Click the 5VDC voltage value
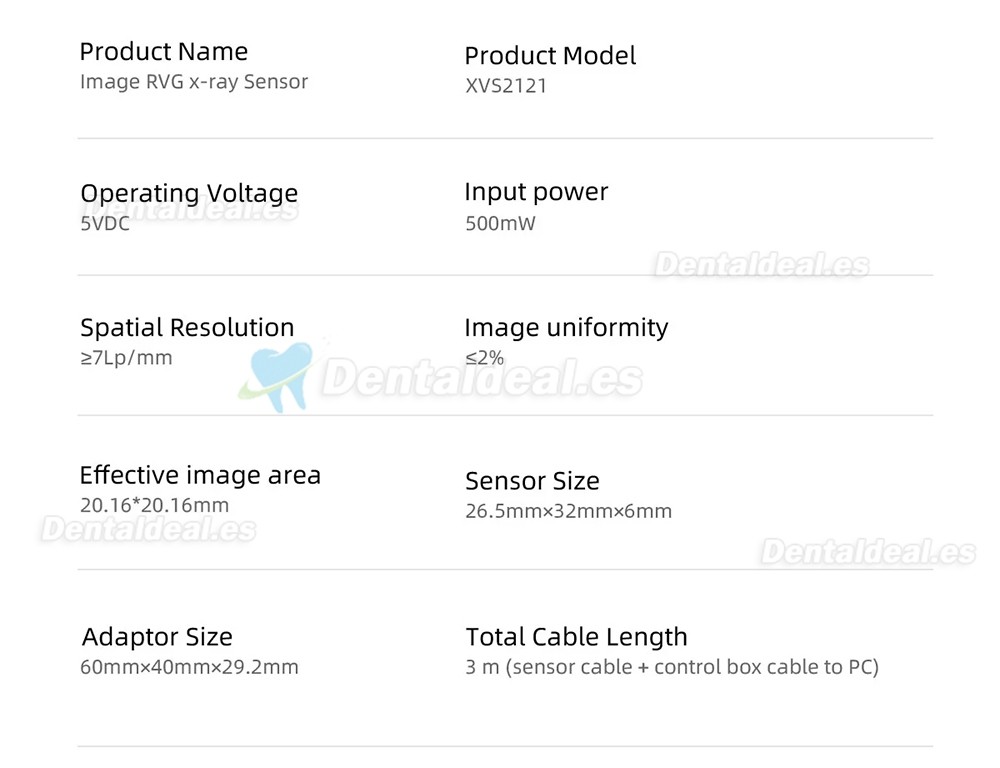 pos(105,224)
